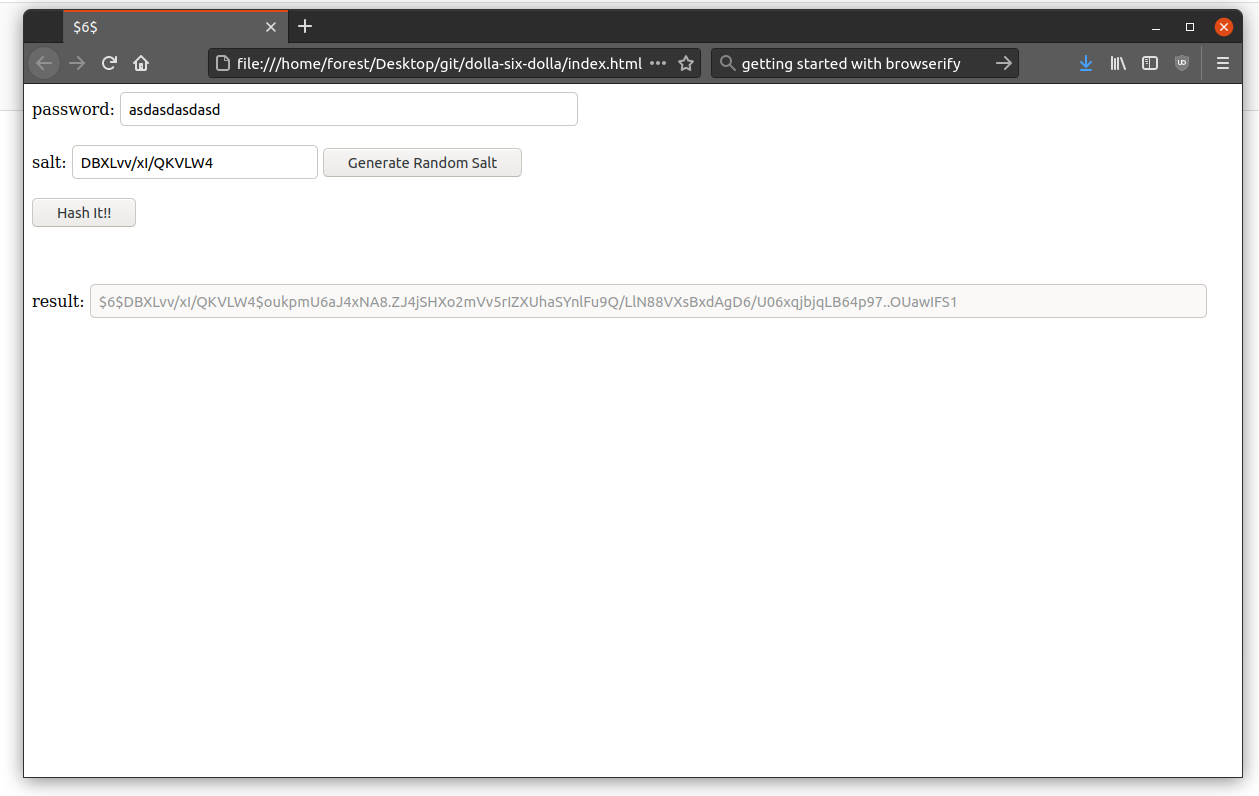1259x796 pixels.
Task: Open the browser home page icon
Action: pyautogui.click(x=141, y=63)
